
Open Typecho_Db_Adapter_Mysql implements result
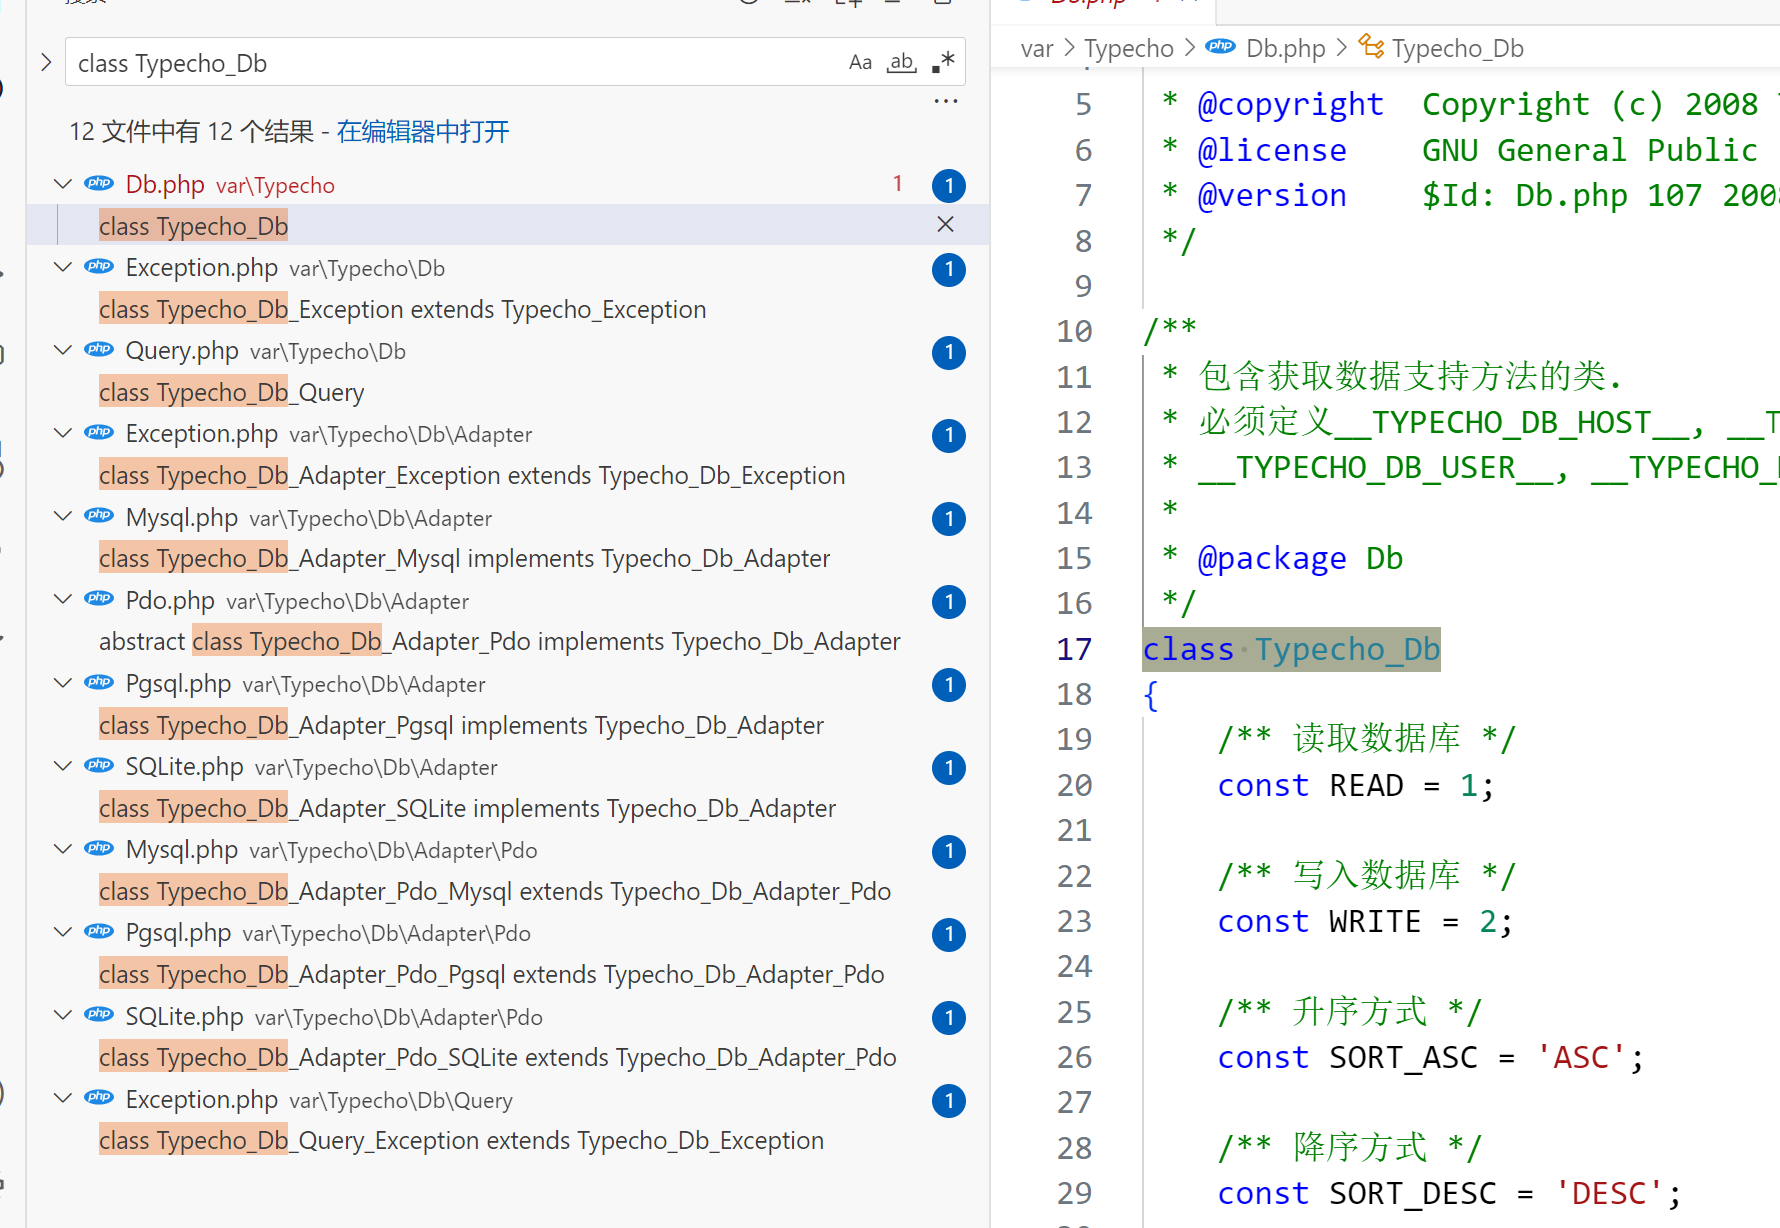464,559
